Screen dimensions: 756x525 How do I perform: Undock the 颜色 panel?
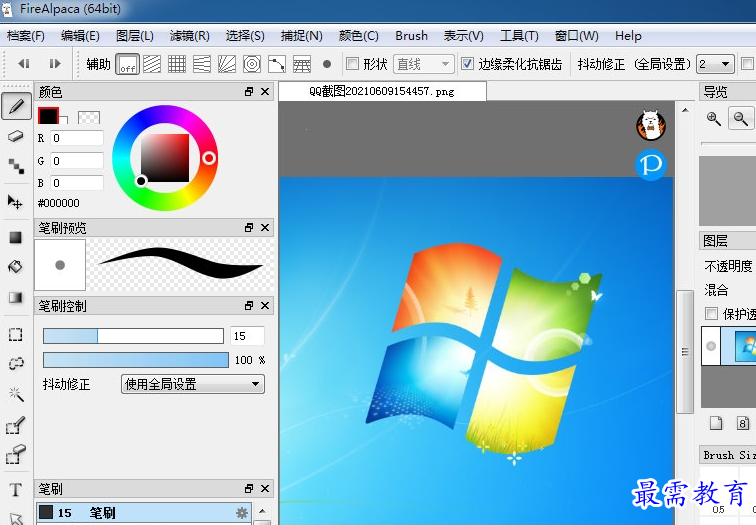tap(249, 92)
